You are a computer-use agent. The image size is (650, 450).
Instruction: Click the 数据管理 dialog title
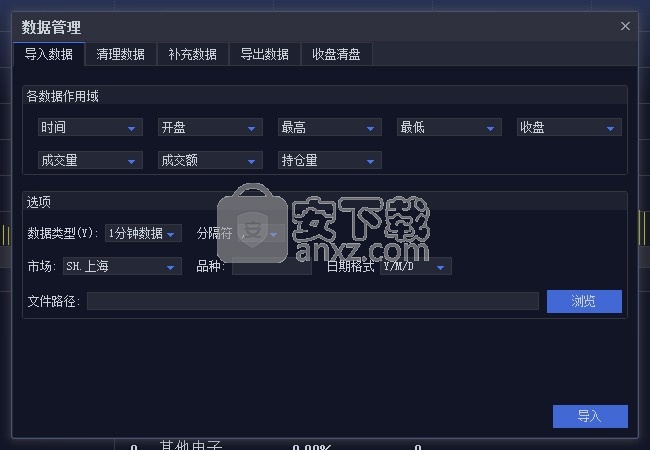coord(51,27)
